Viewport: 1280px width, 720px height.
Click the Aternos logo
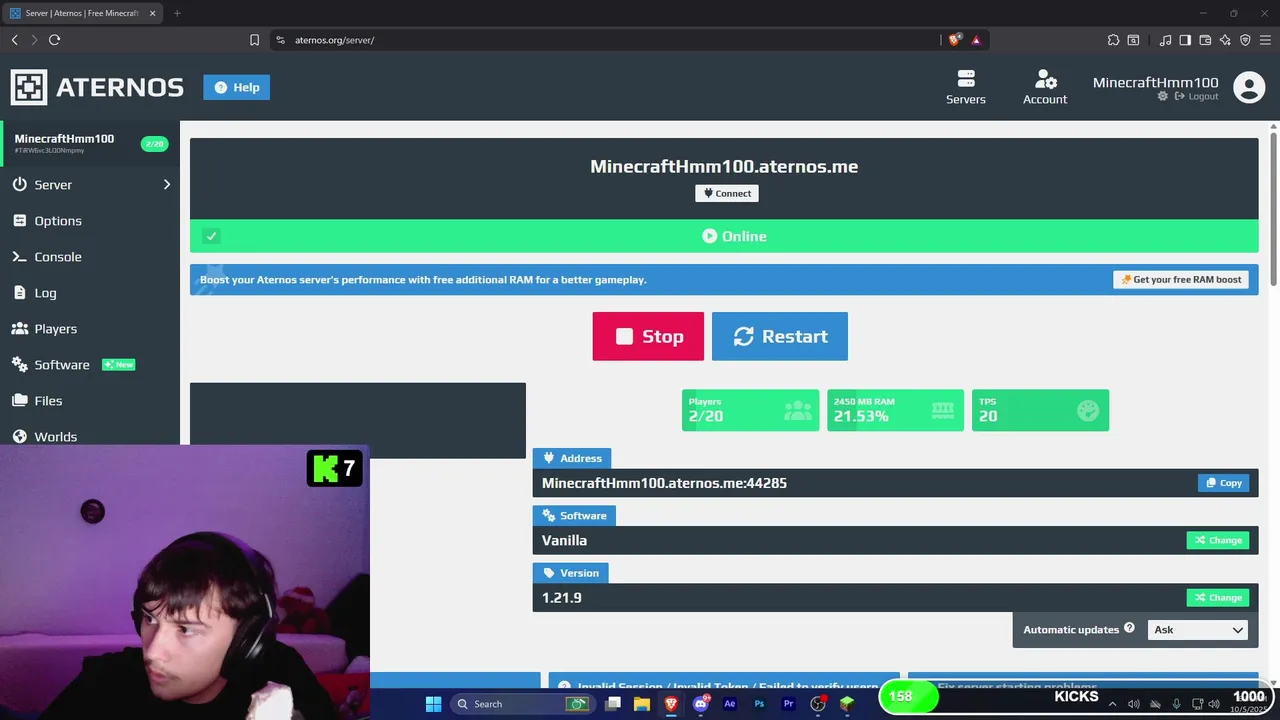click(97, 87)
